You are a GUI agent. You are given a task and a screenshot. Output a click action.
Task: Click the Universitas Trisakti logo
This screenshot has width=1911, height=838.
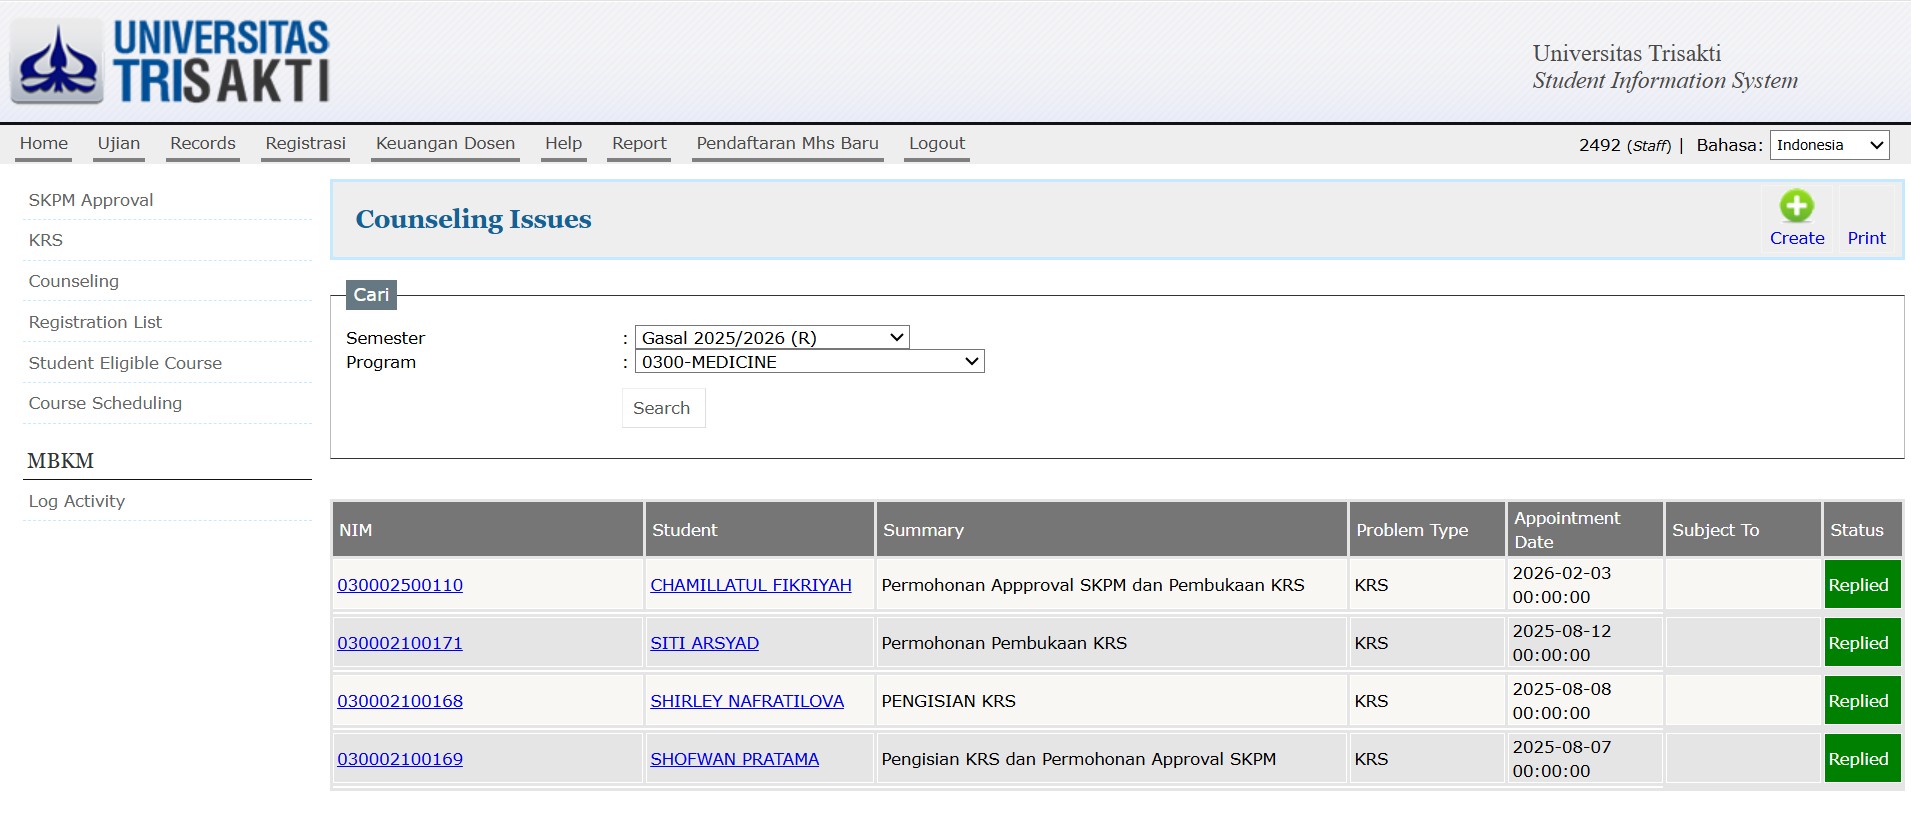tap(170, 62)
